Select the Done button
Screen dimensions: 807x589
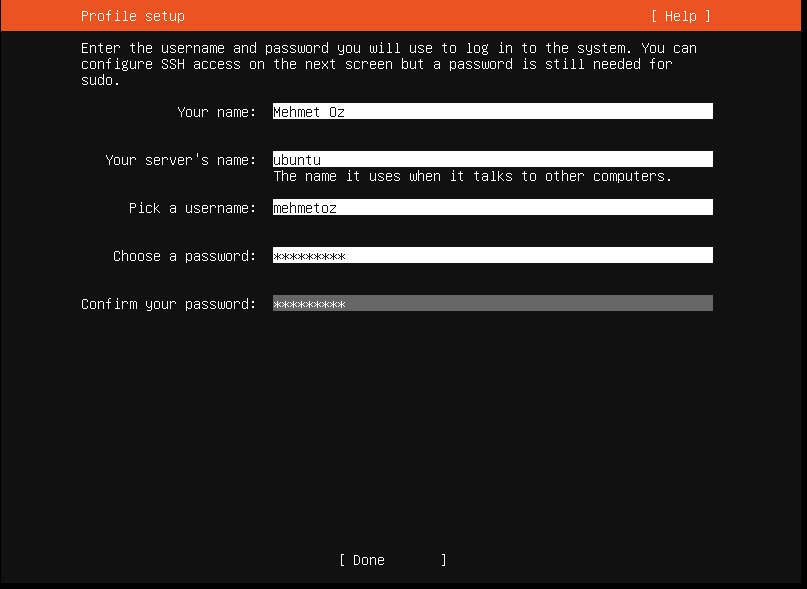(393, 560)
